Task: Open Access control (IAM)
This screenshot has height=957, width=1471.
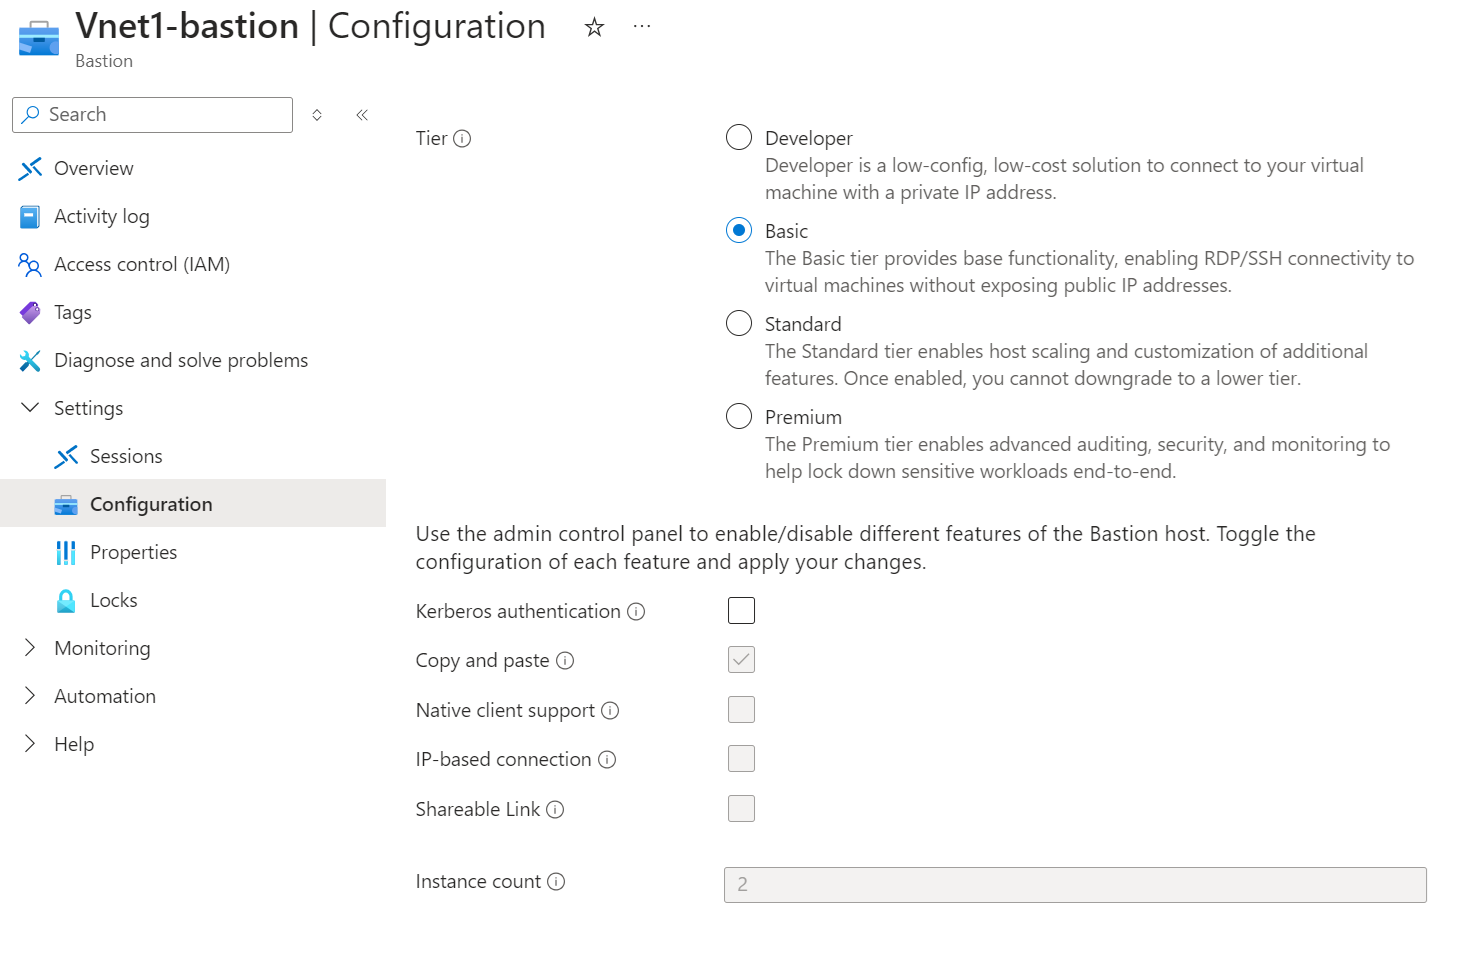Action: click(141, 264)
